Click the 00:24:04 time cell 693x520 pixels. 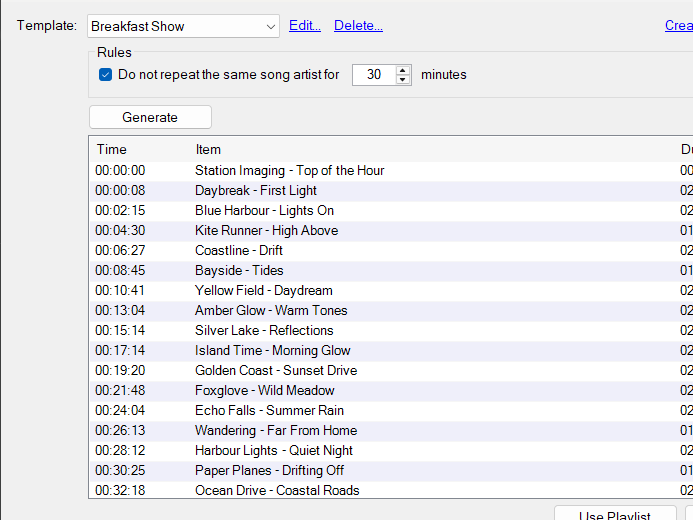pyautogui.click(x=120, y=410)
